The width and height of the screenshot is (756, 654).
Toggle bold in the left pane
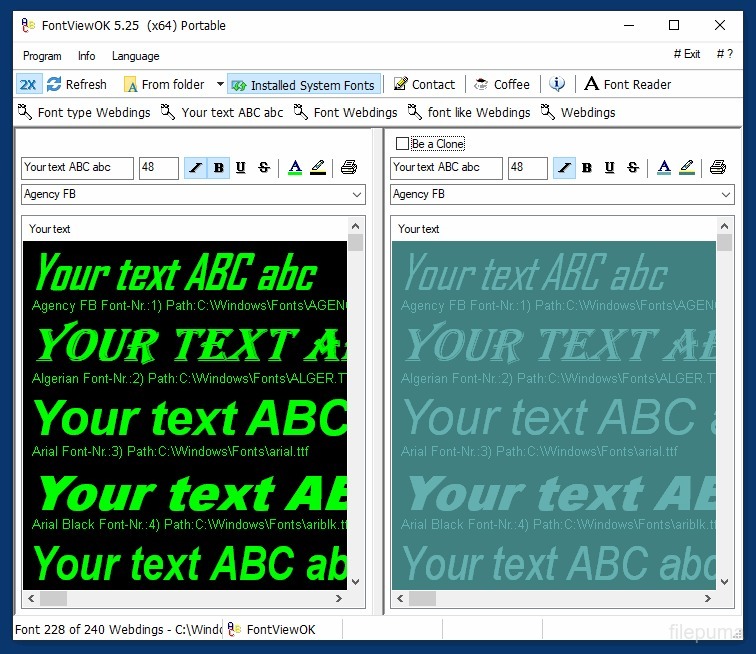point(218,168)
